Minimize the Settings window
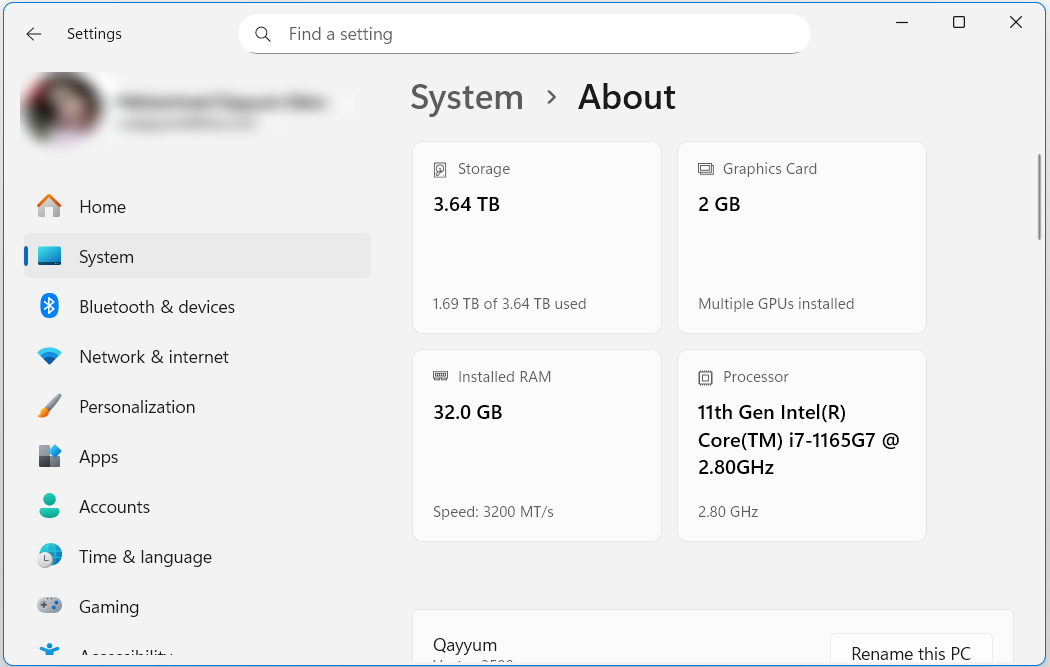Viewport: 1050px width, 667px height. coord(902,22)
